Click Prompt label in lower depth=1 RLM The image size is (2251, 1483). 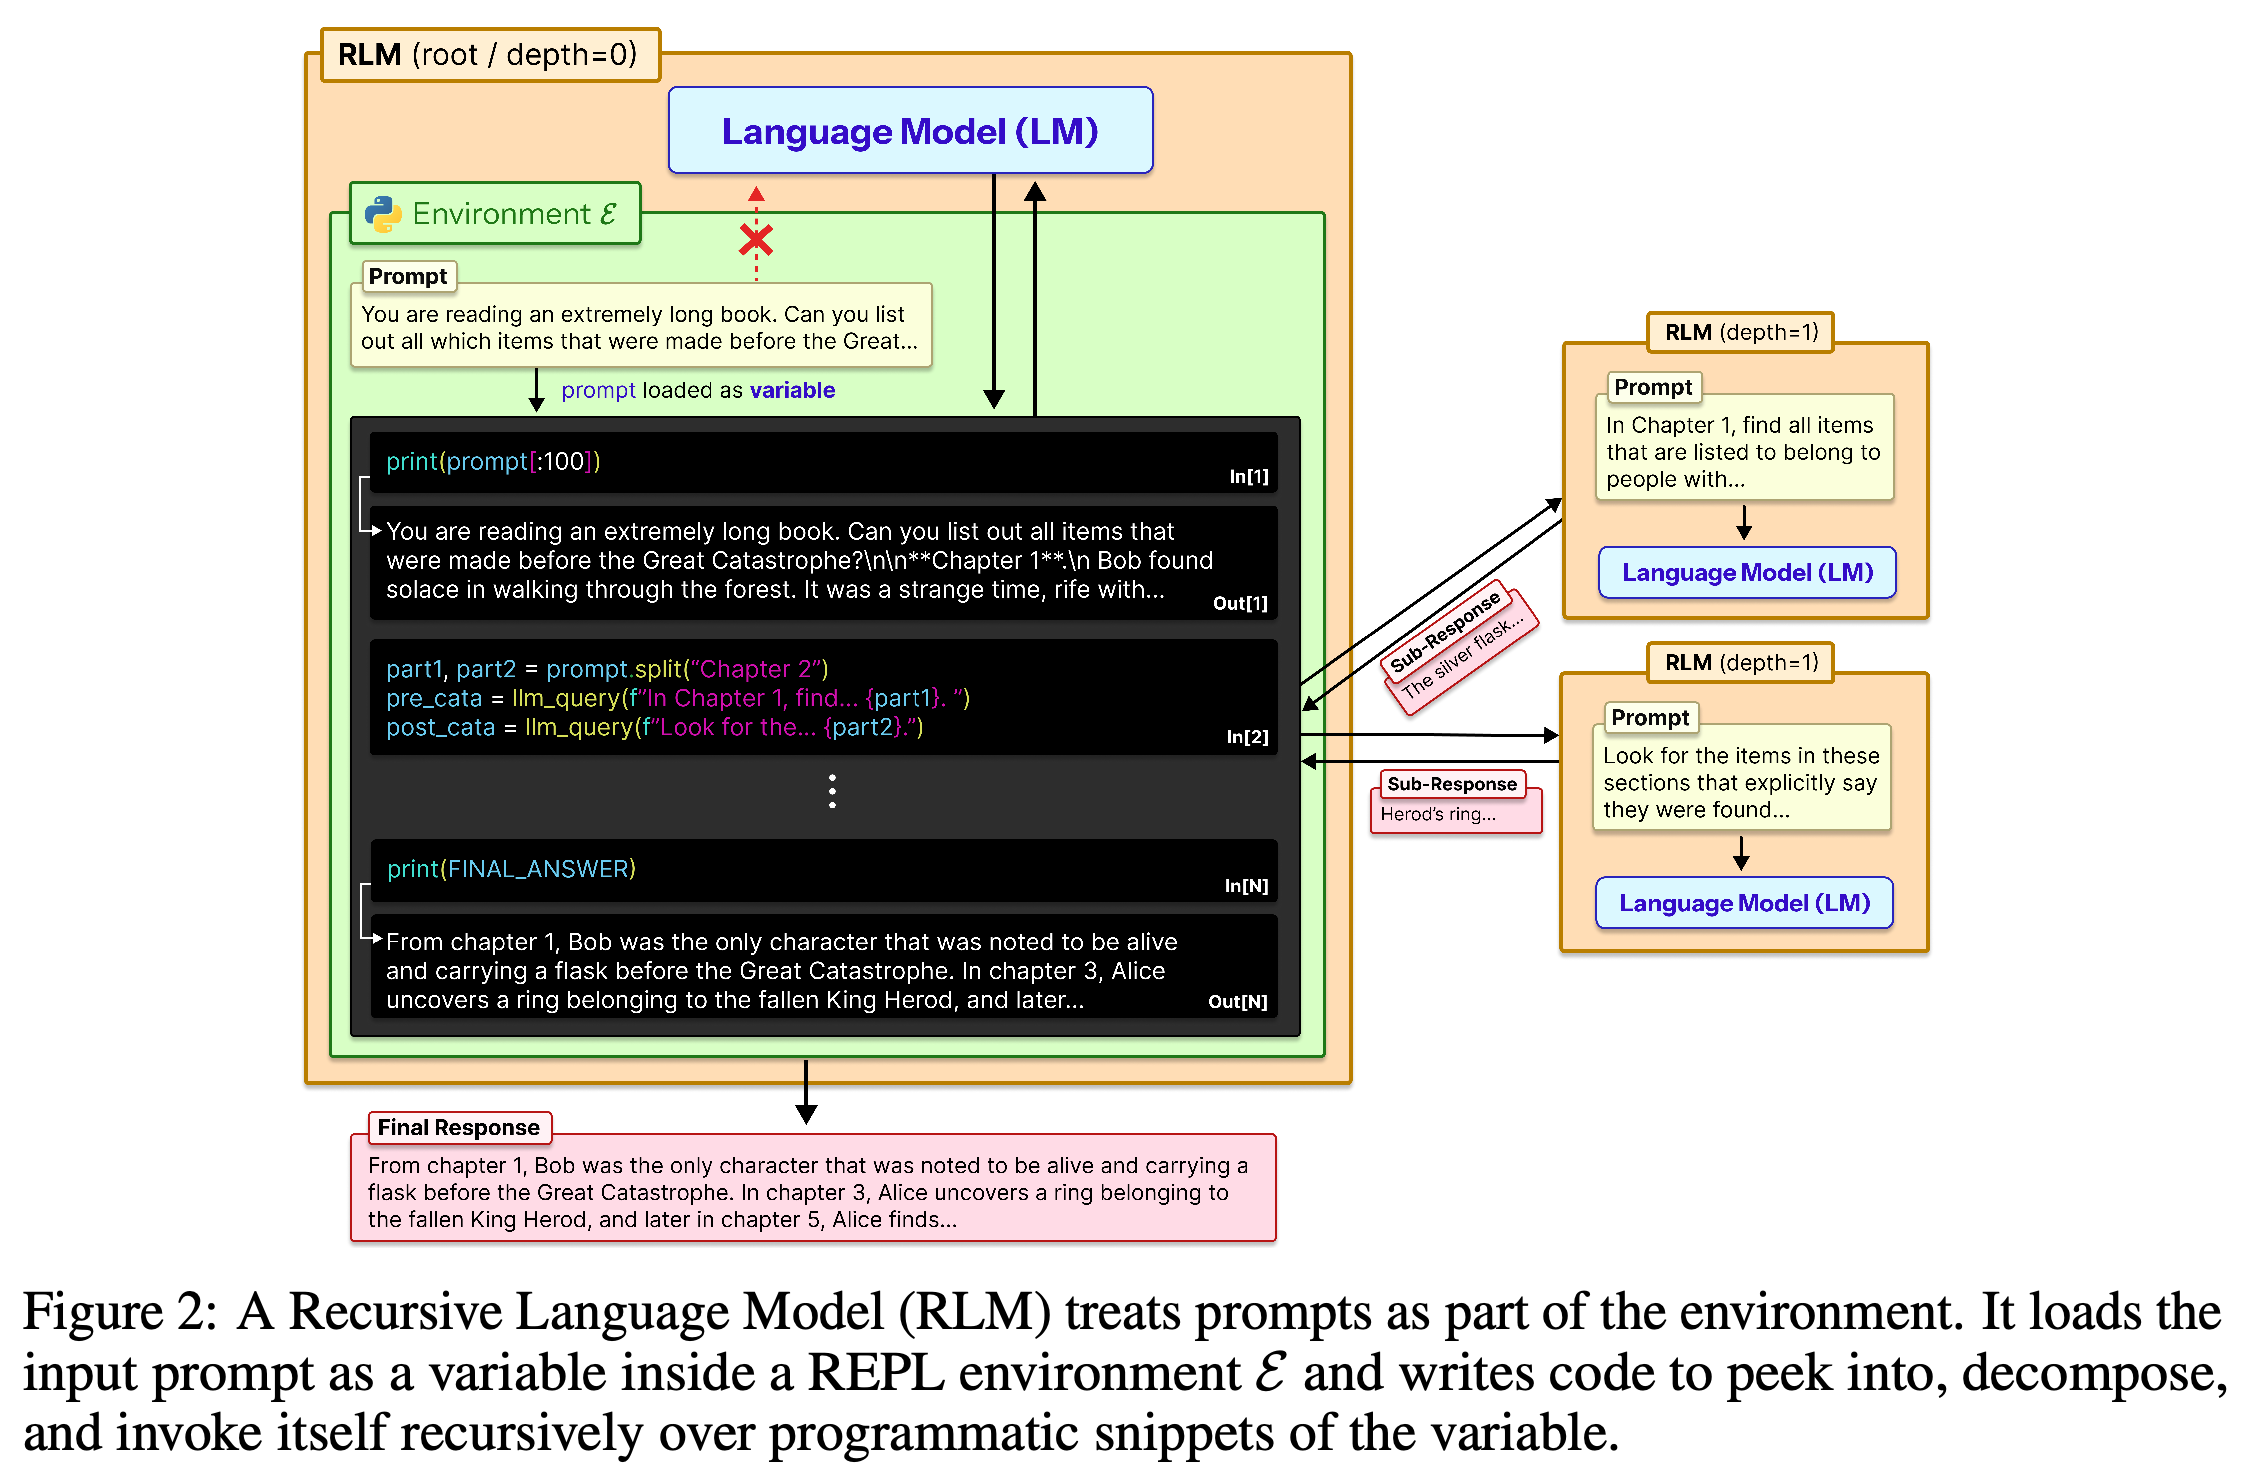[1650, 717]
